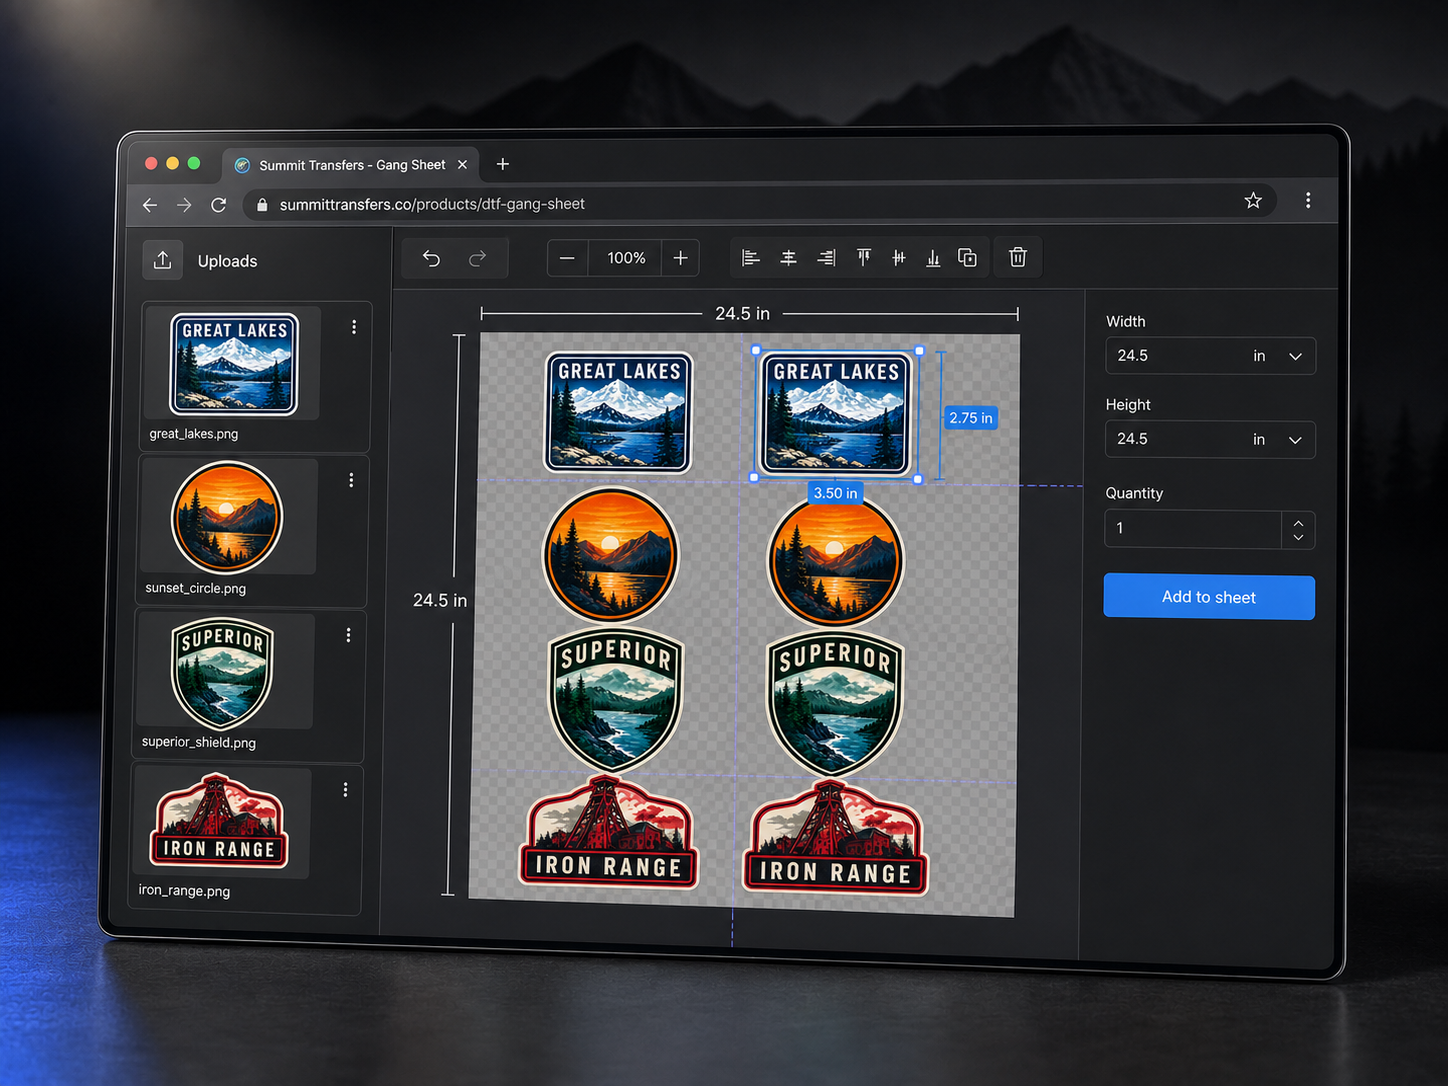1448x1086 pixels.
Task: Open the Width unit dropdown
Action: pos(1278,356)
